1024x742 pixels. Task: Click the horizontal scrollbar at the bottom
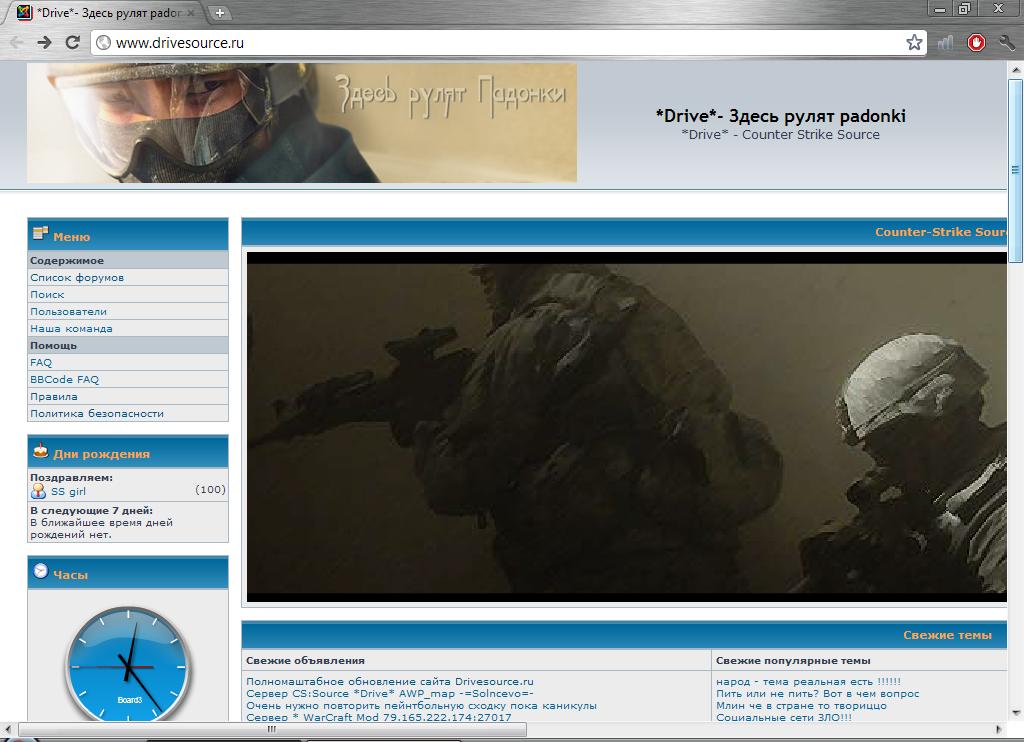[x=270, y=730]
